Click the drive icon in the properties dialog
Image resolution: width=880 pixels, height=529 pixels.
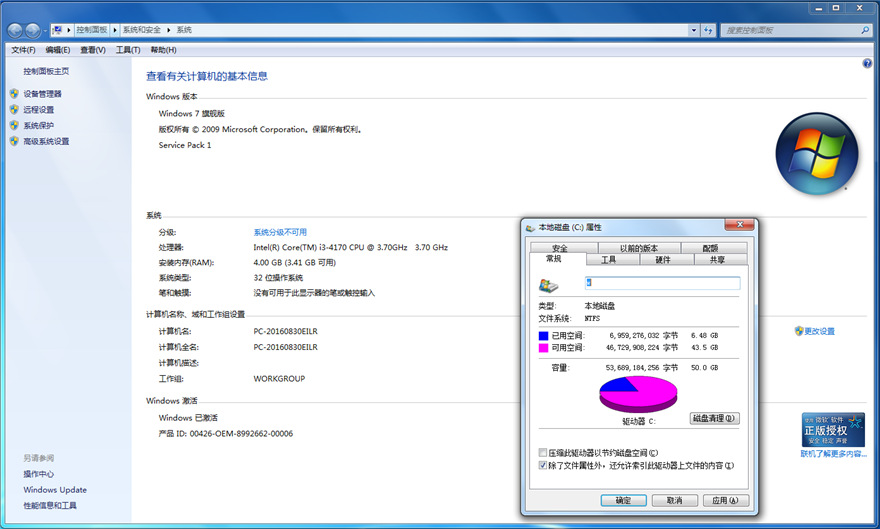548,285
